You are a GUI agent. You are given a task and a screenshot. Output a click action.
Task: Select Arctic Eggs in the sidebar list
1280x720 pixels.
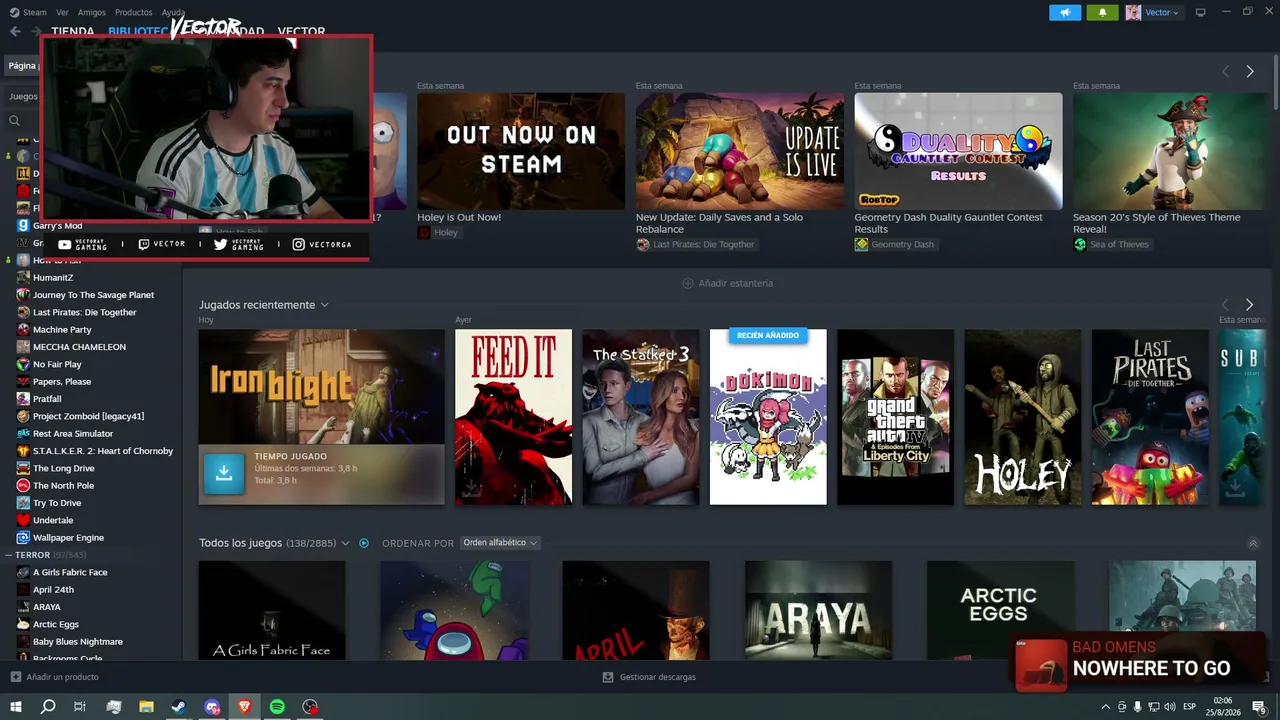[56, 624]
